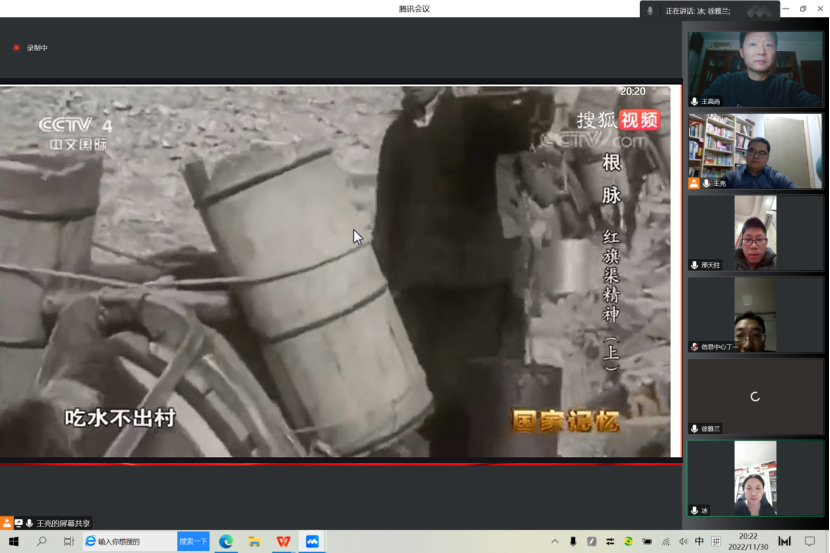Click the microphone tray icon

point(573,541)
